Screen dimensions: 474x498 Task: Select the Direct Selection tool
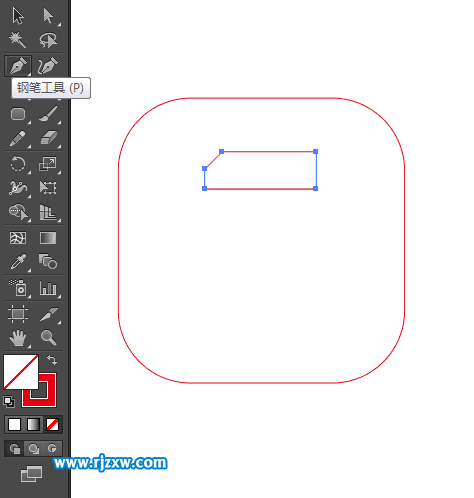(48, 16)
